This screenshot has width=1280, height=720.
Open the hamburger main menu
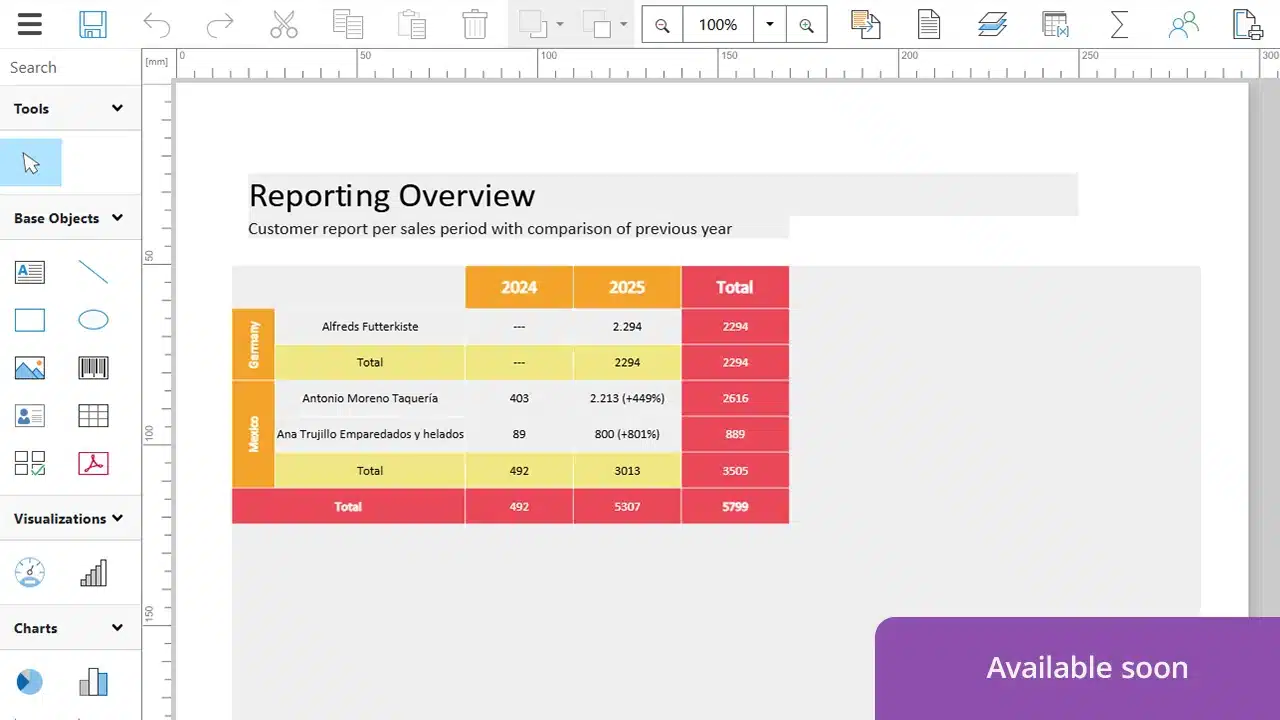click(30, 25)
